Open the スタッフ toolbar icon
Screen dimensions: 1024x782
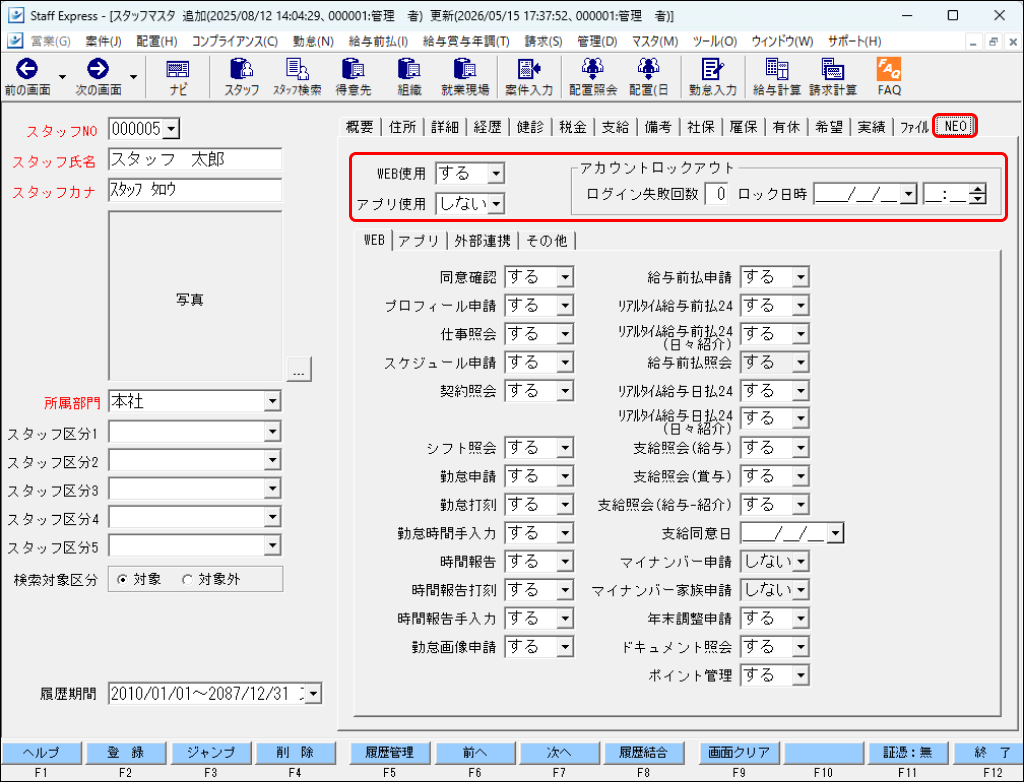point(242,77)
